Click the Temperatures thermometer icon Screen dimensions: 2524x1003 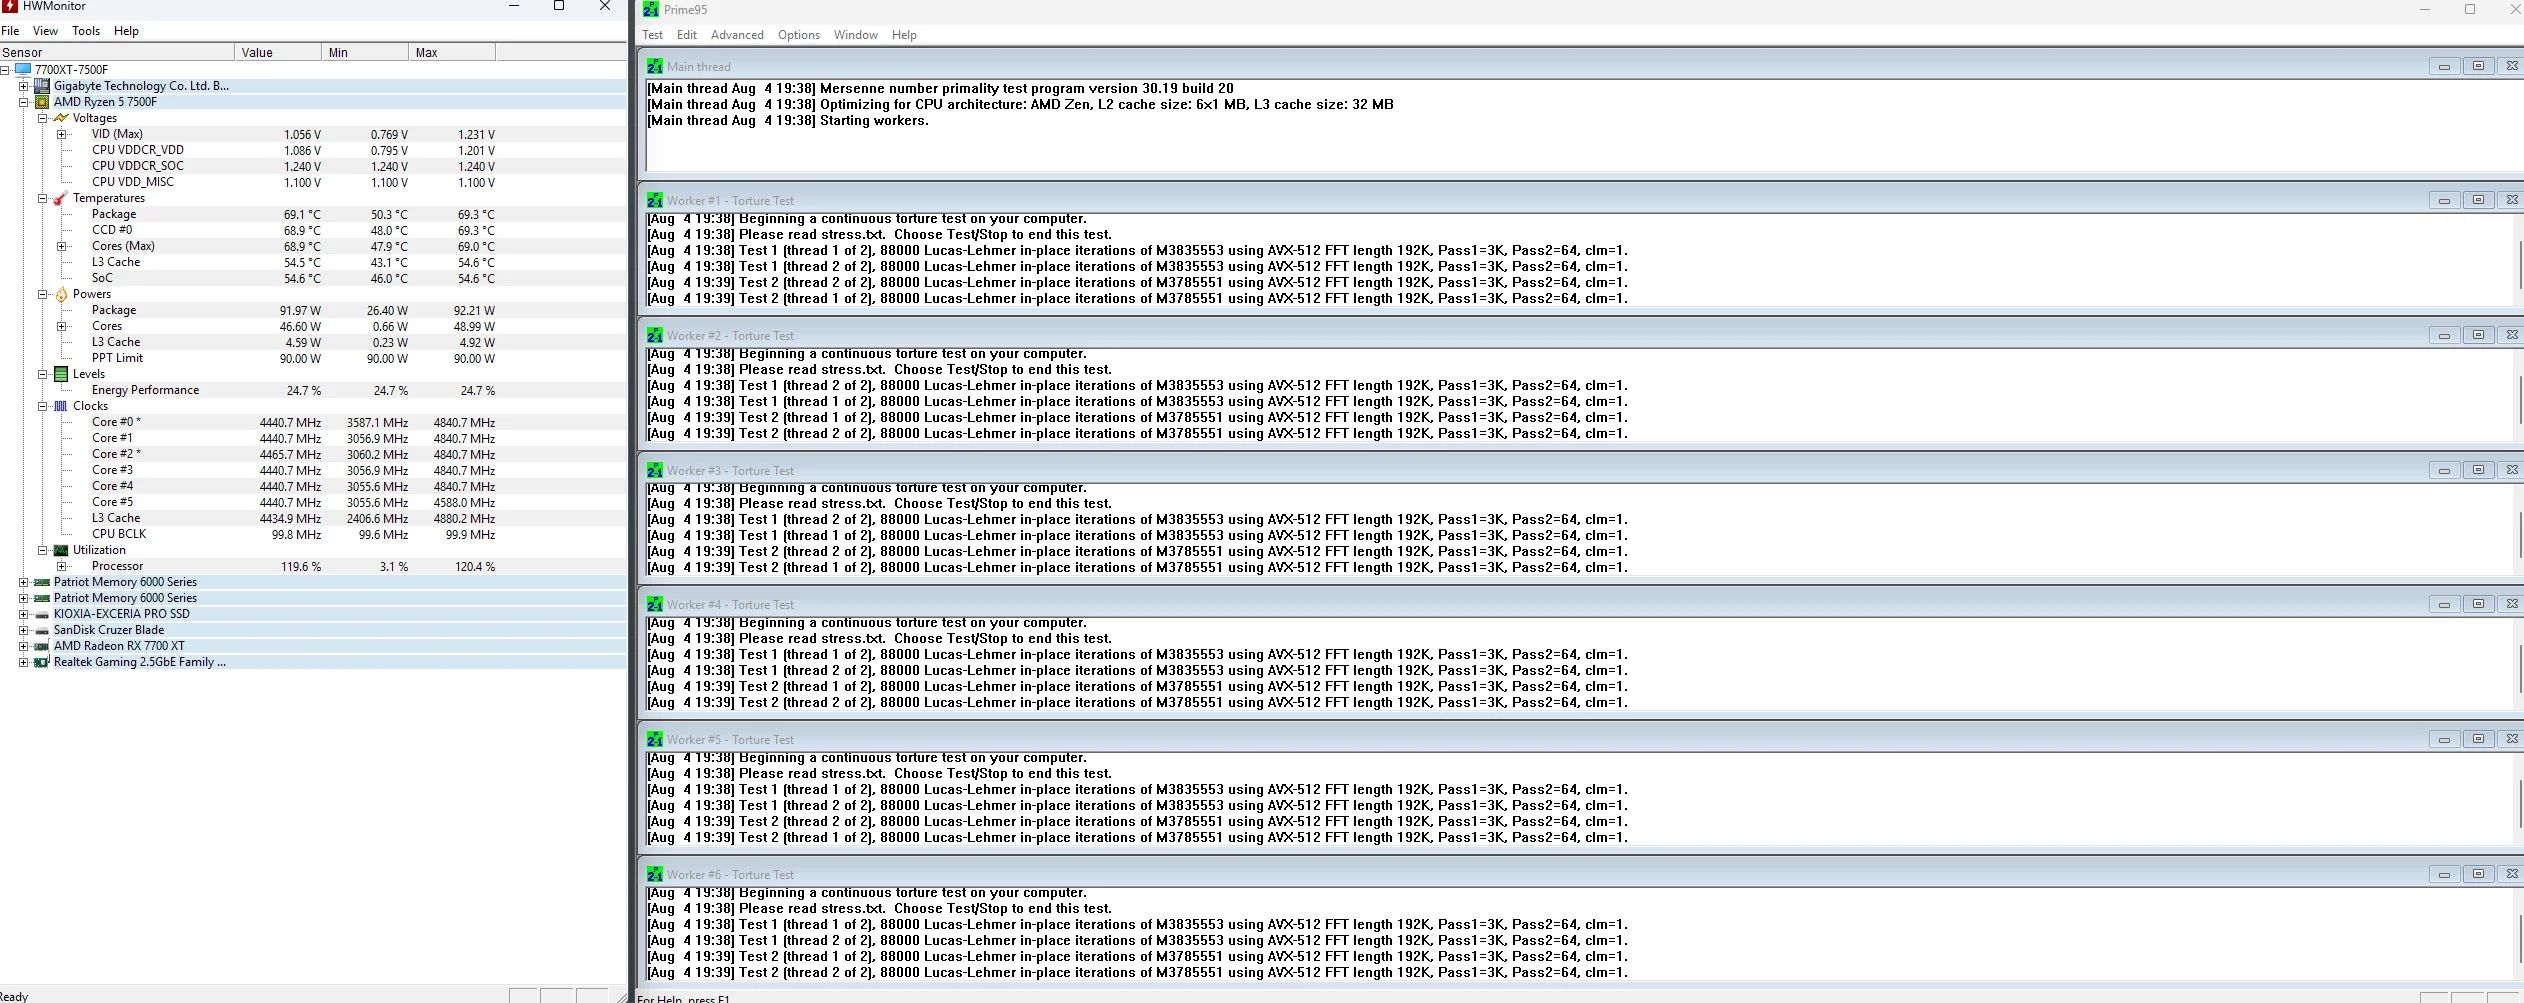61,198
